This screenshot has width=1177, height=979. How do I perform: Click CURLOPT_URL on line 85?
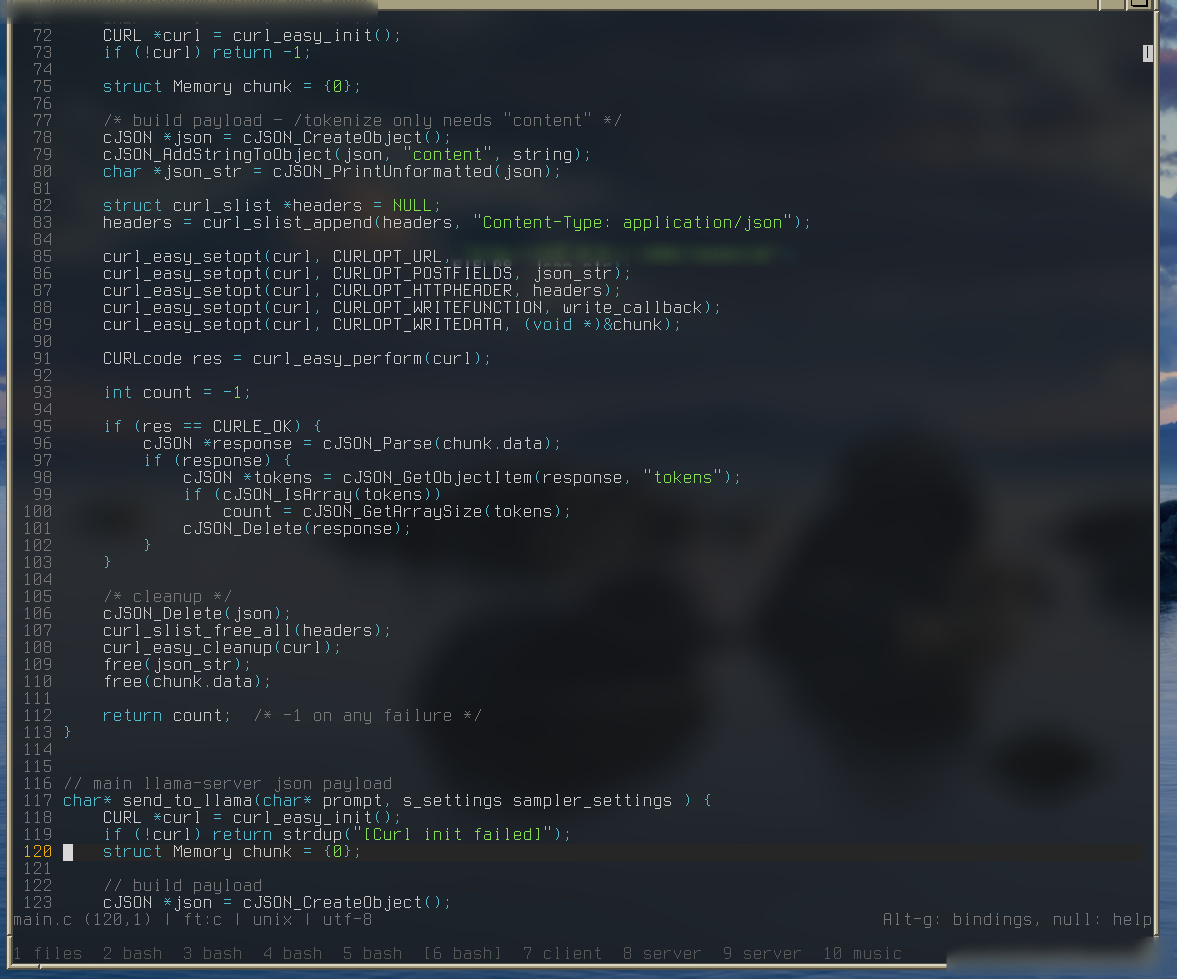point(387,257)
